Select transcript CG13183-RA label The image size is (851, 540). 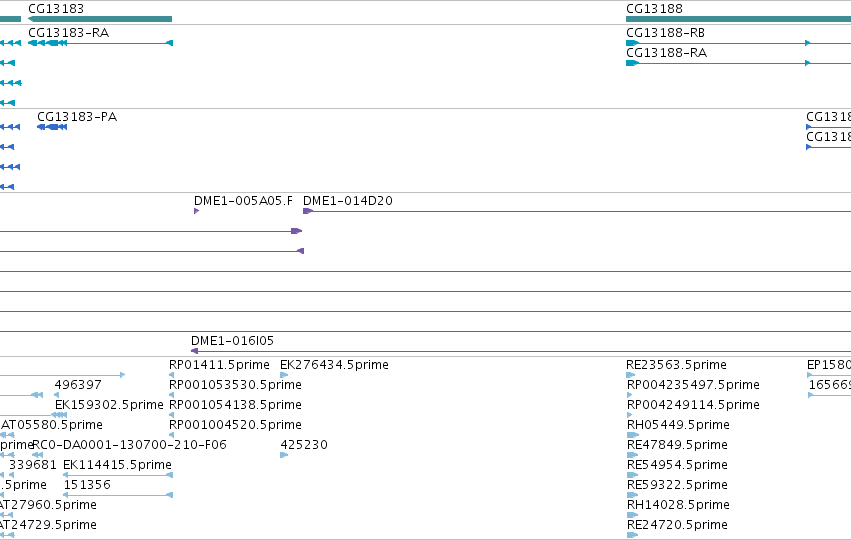tap(68, 33)
